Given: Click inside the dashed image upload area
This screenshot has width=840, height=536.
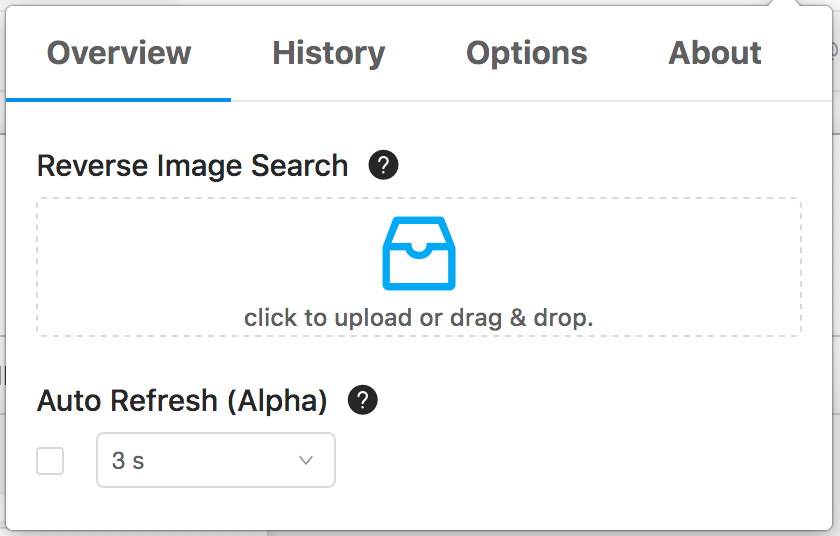Looking at the screenshot, I should click(x=419, y=267).
